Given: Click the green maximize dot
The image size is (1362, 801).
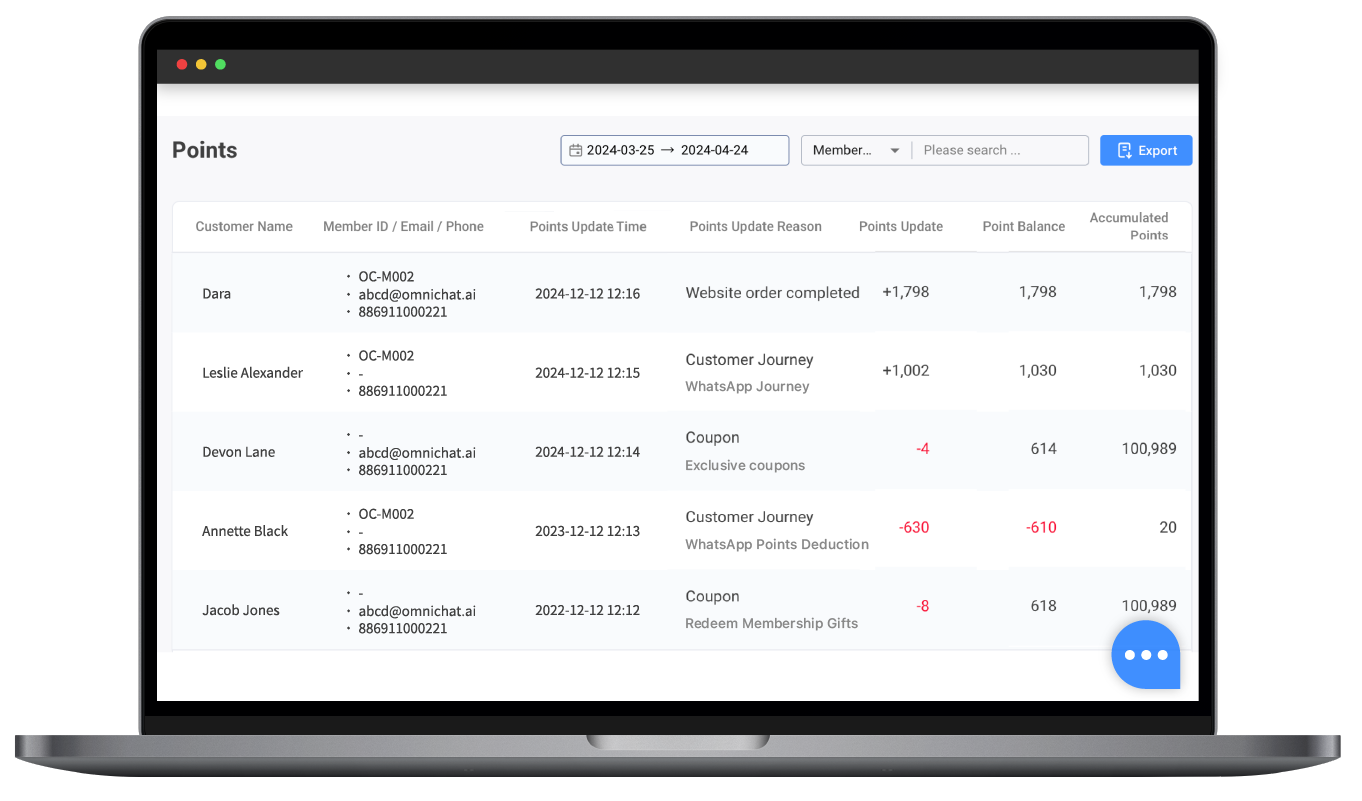Looking at the screenshot, I should pos(220,64).
